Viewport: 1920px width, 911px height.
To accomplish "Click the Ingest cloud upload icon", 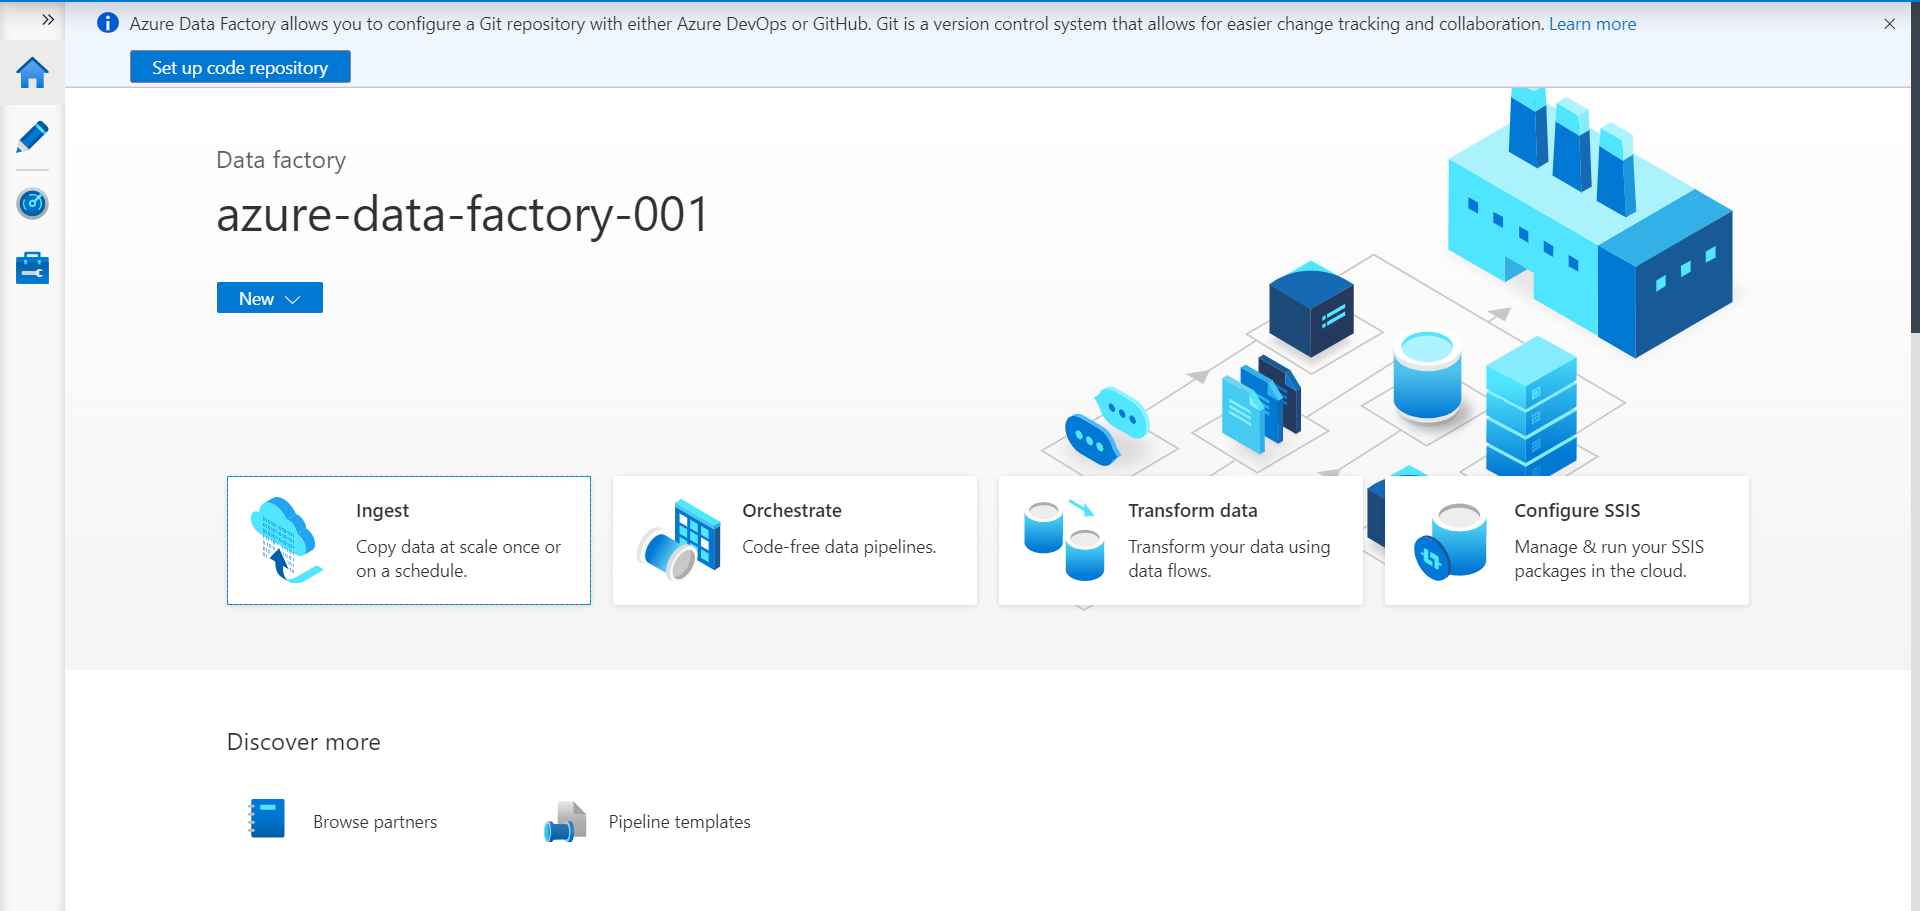I will 287,540.
